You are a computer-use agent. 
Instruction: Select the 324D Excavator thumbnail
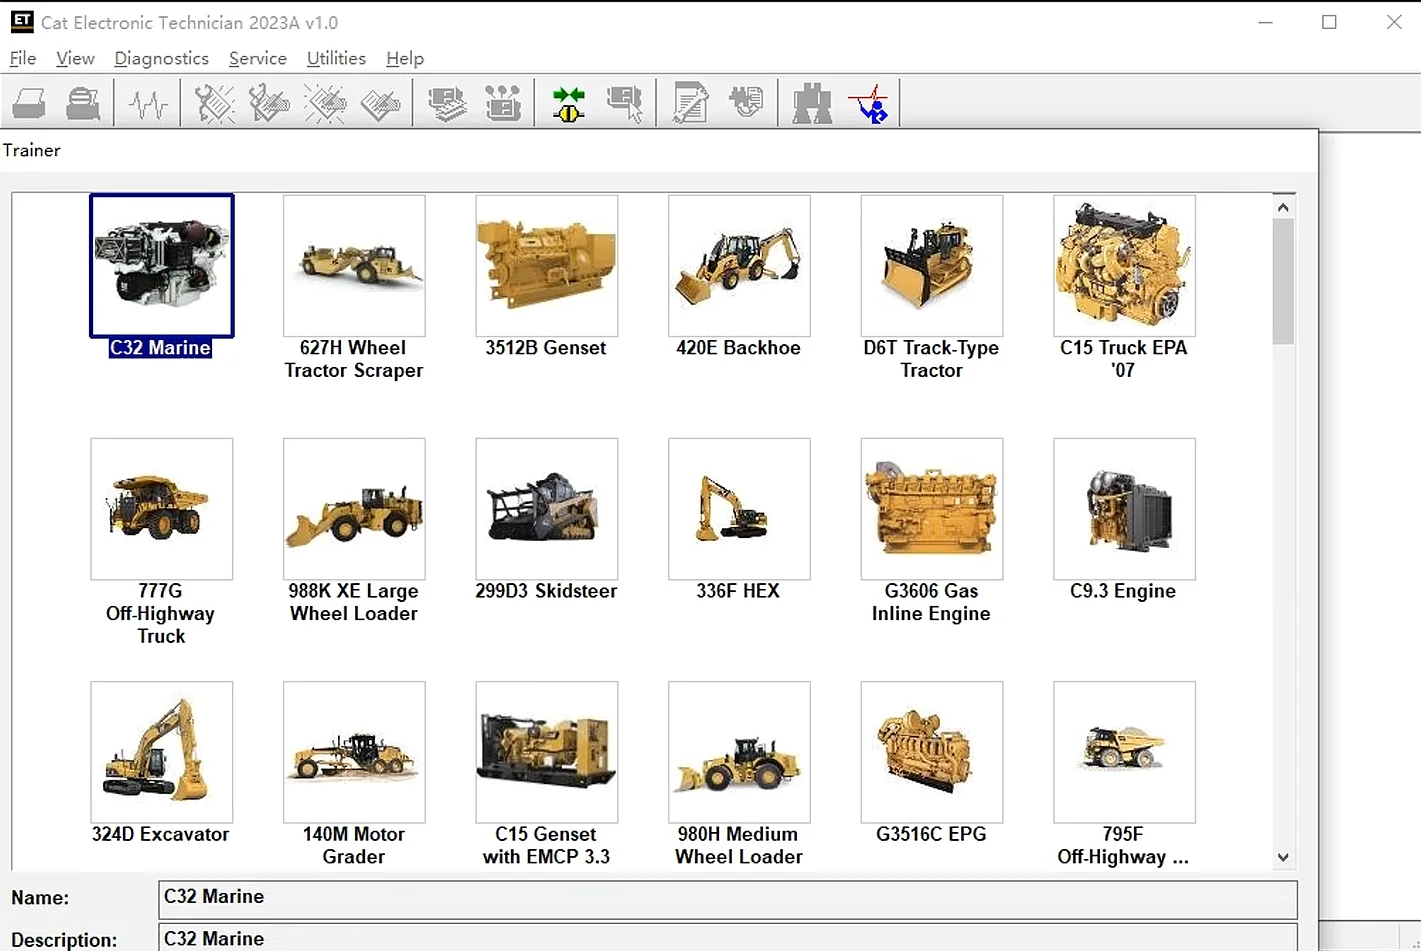click(162, 752)
